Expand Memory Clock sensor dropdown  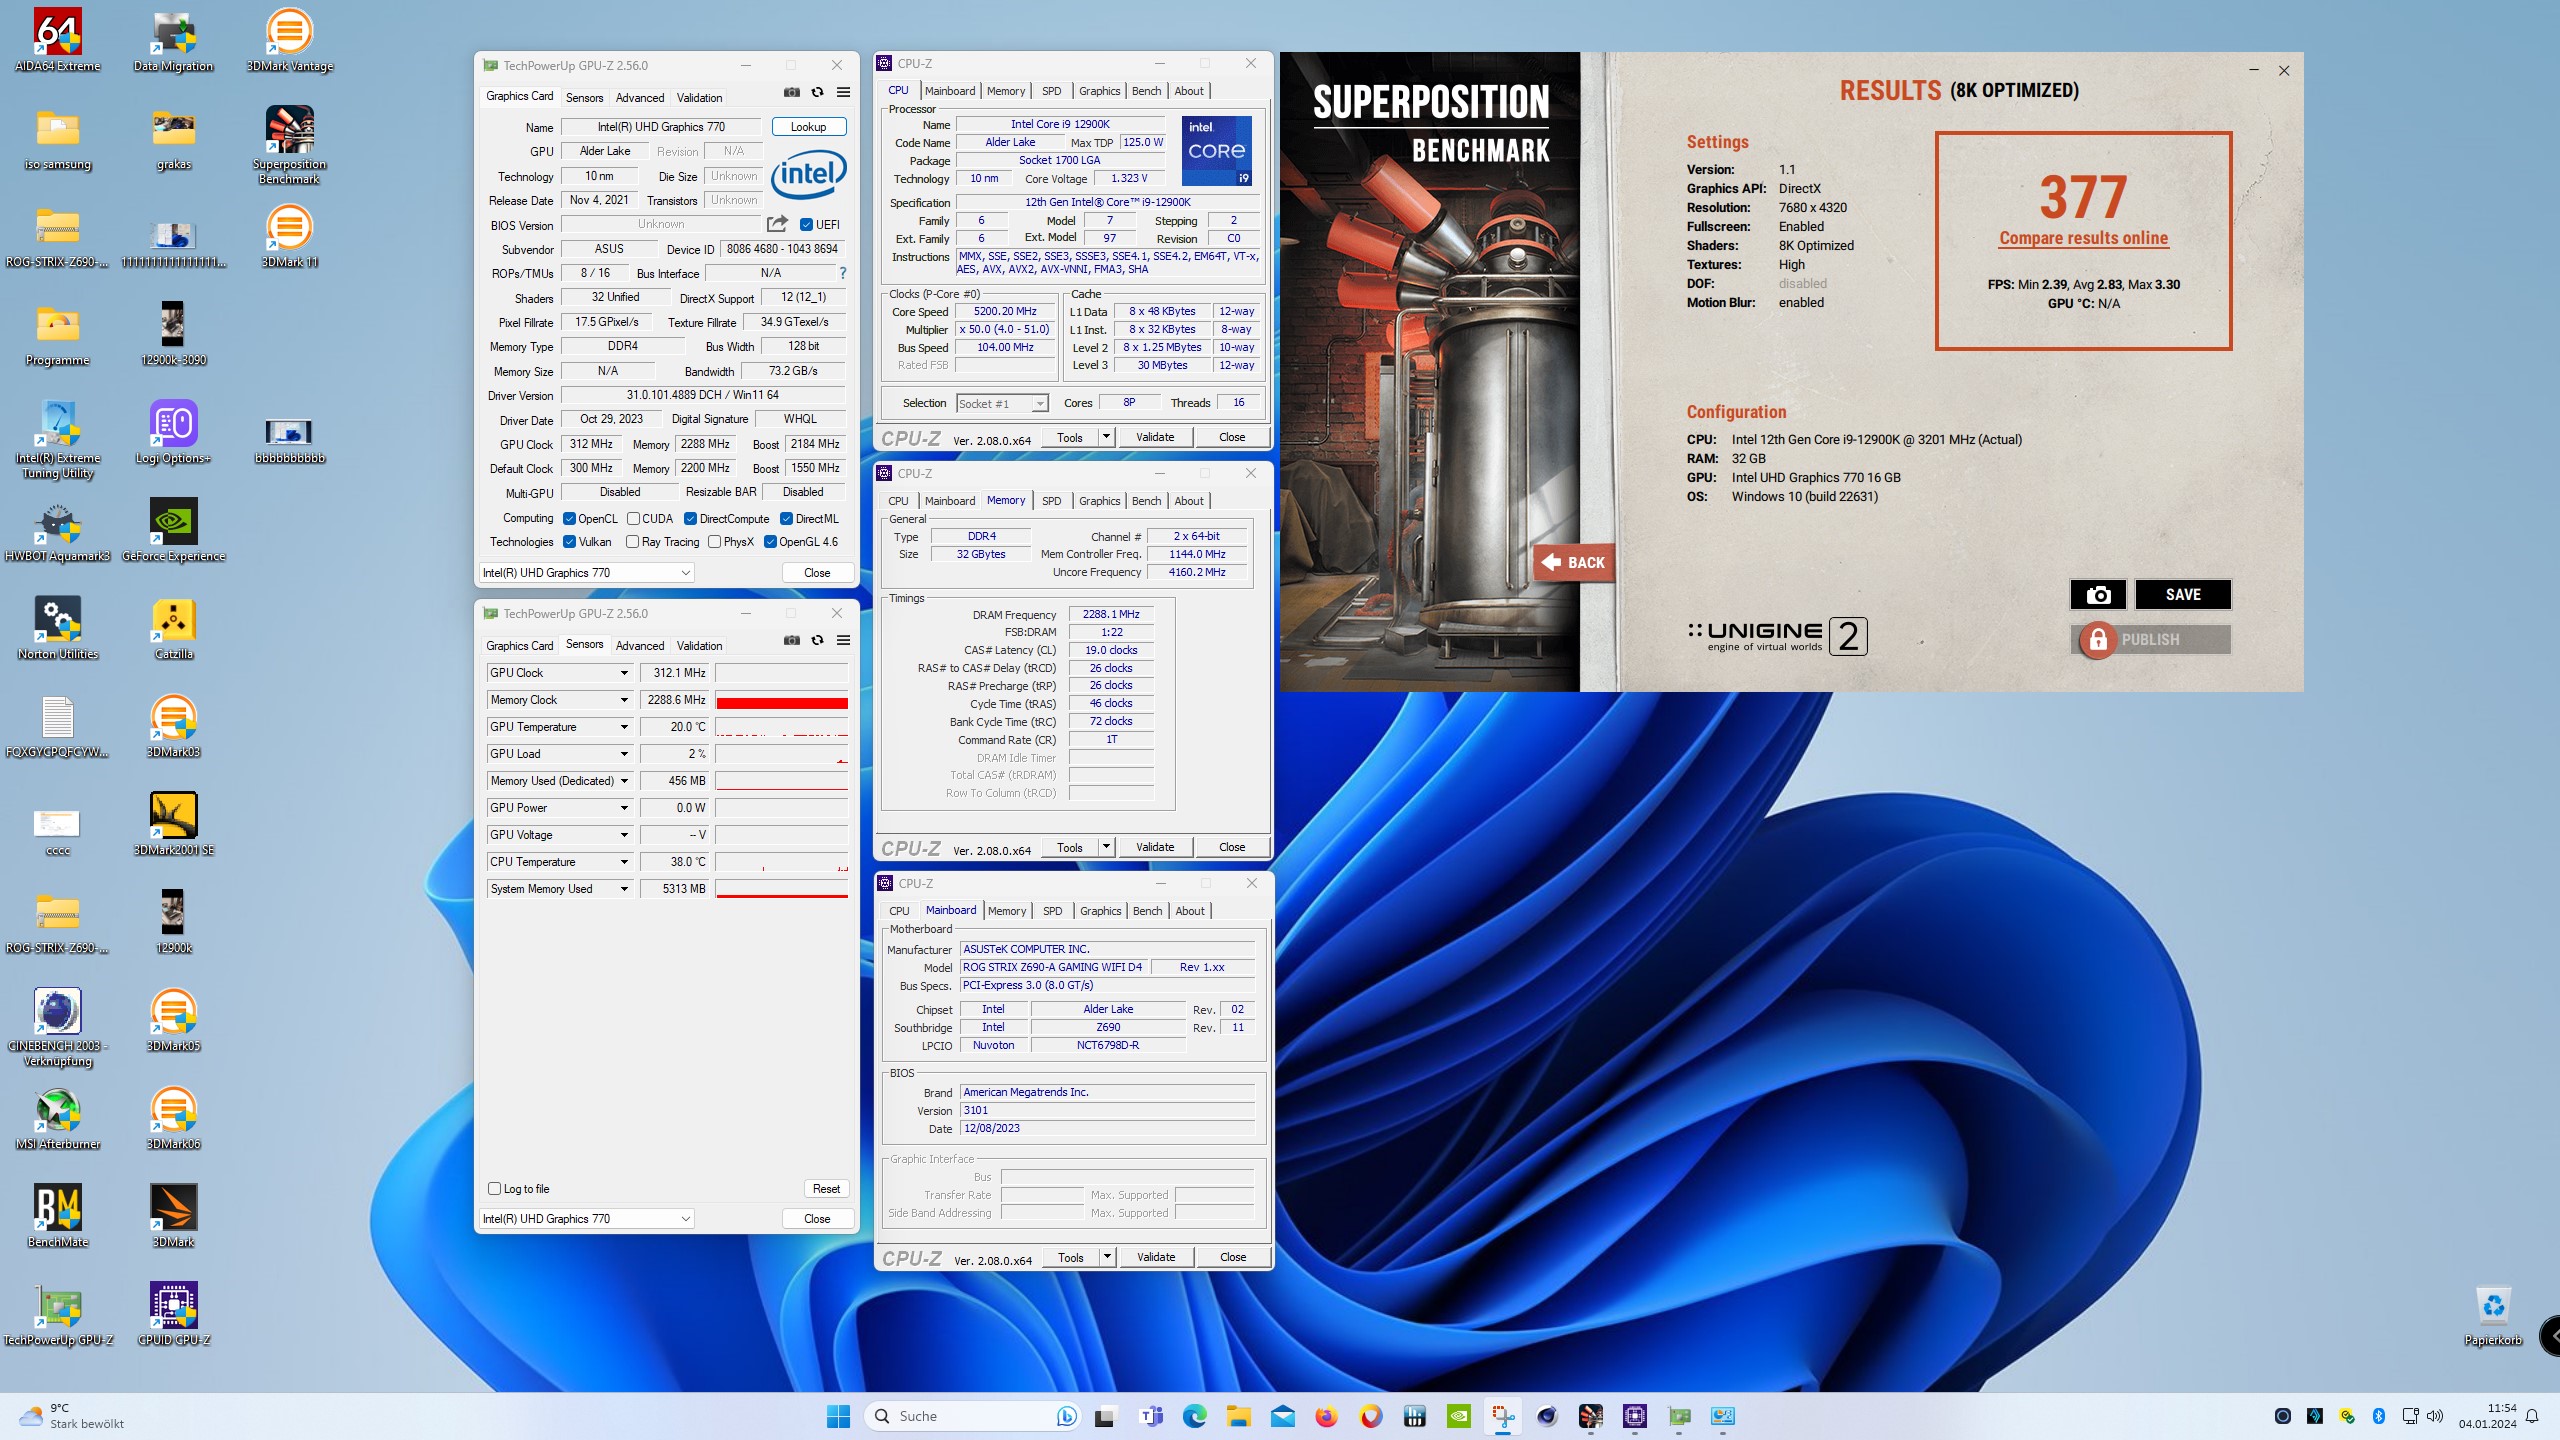tap(624, 700)
